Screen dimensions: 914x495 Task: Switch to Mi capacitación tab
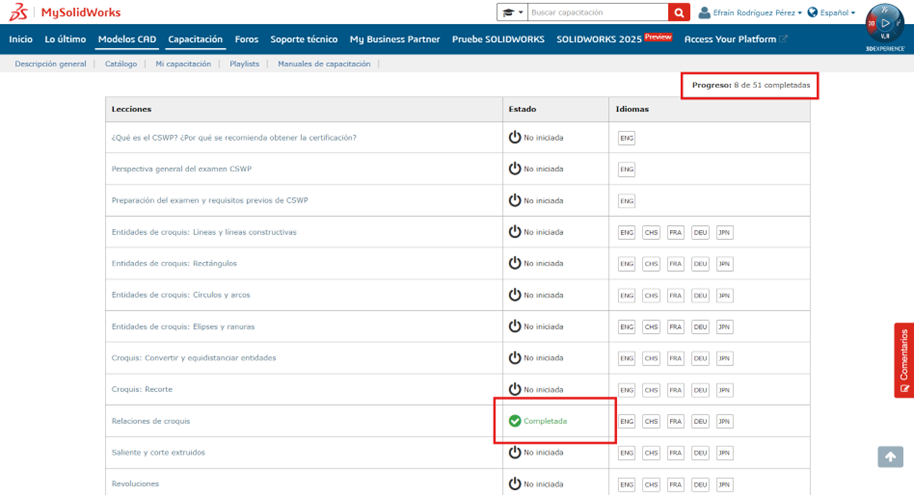click(183, 64)
